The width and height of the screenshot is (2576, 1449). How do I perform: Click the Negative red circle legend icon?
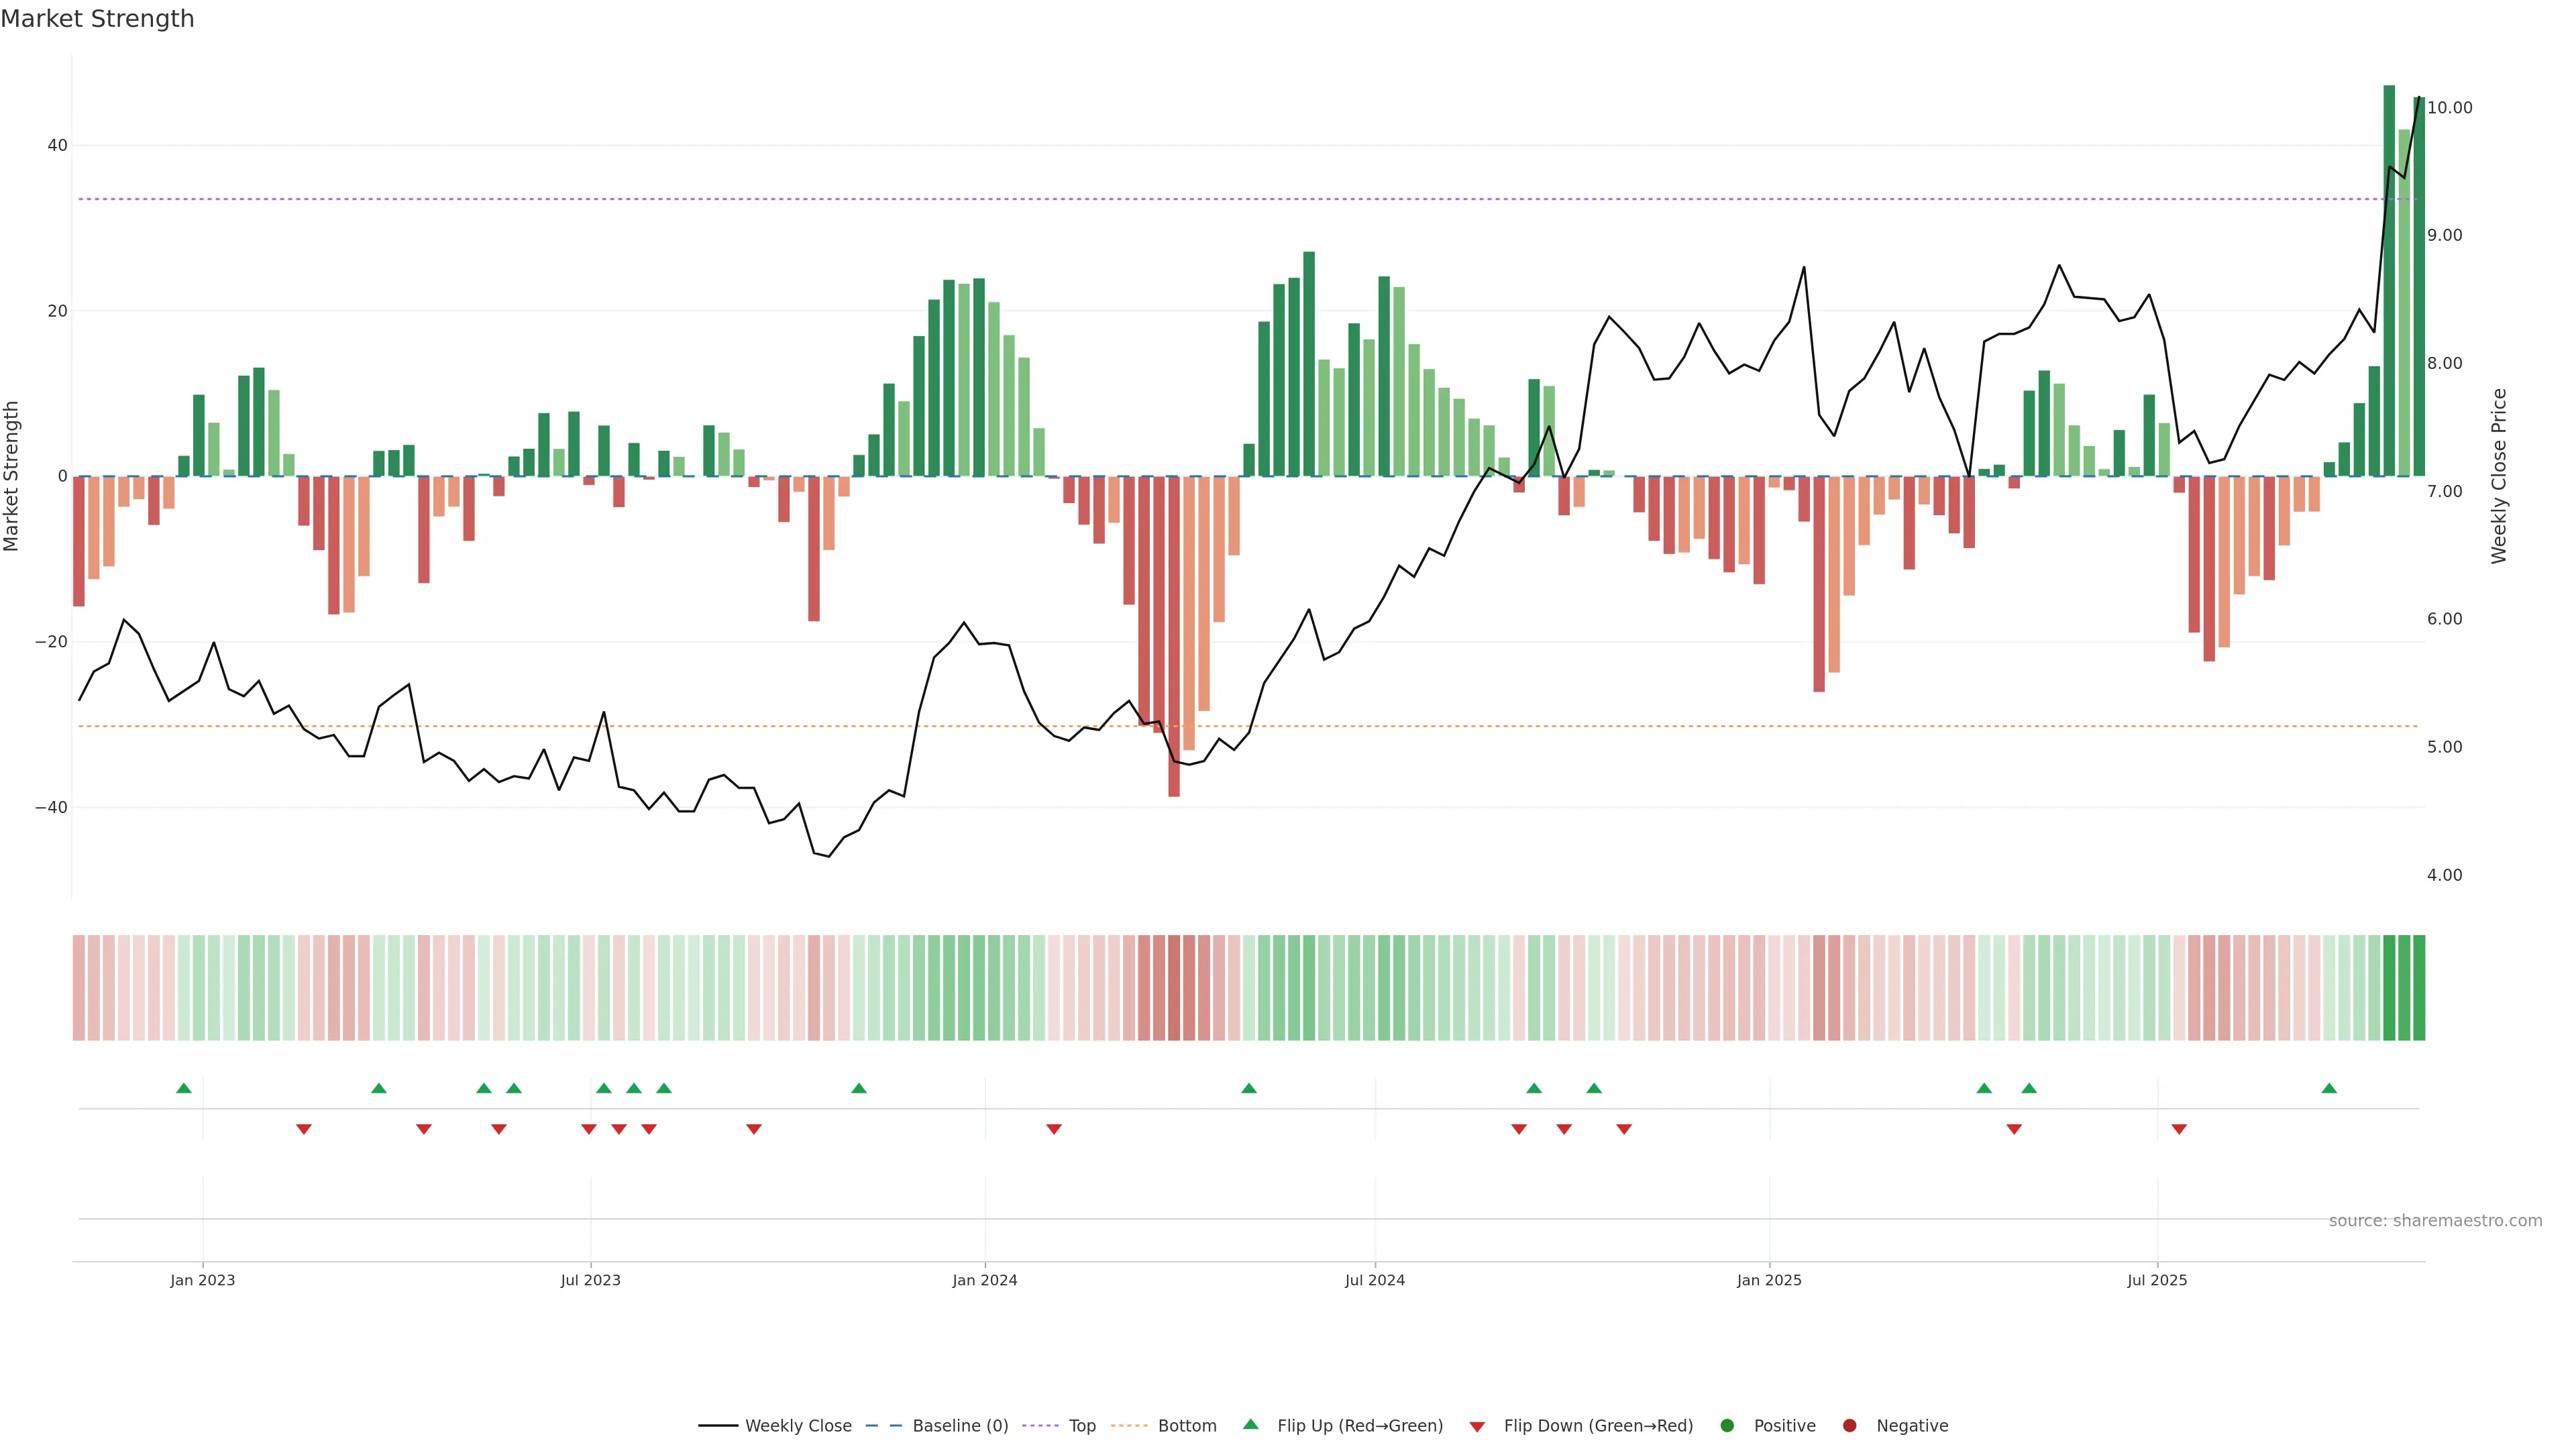coord(1849,1425)
